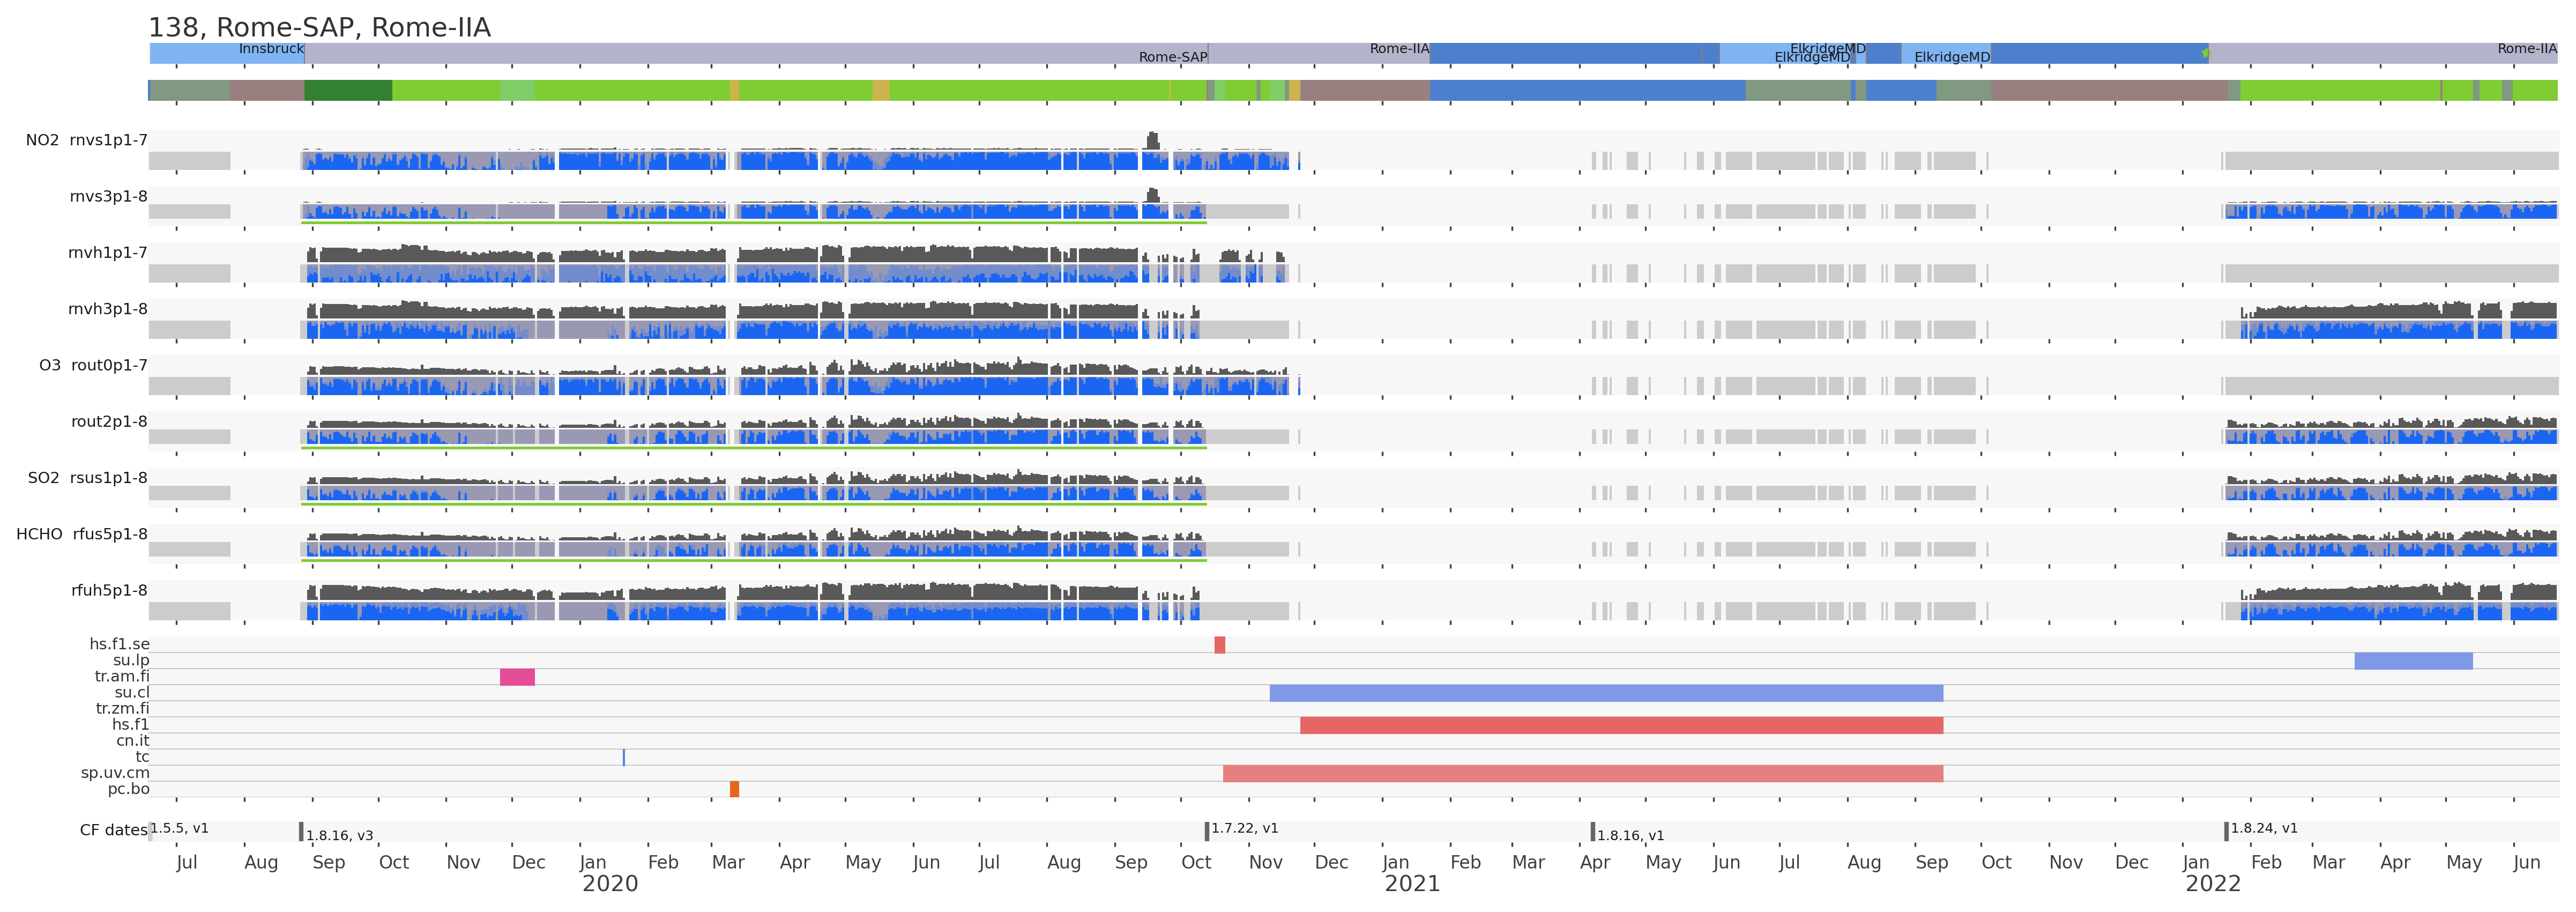
Task: Click the CF date label 1.5.5, v1
Action: click(179, 829)
